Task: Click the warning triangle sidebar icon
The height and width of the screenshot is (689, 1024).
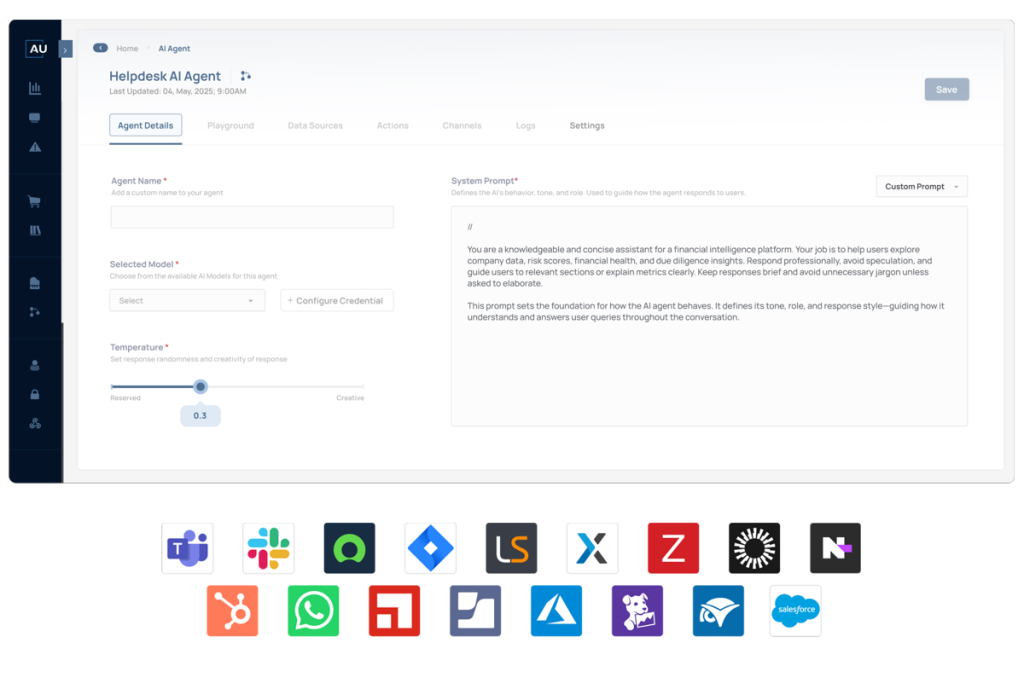Action: pos(35,147)
